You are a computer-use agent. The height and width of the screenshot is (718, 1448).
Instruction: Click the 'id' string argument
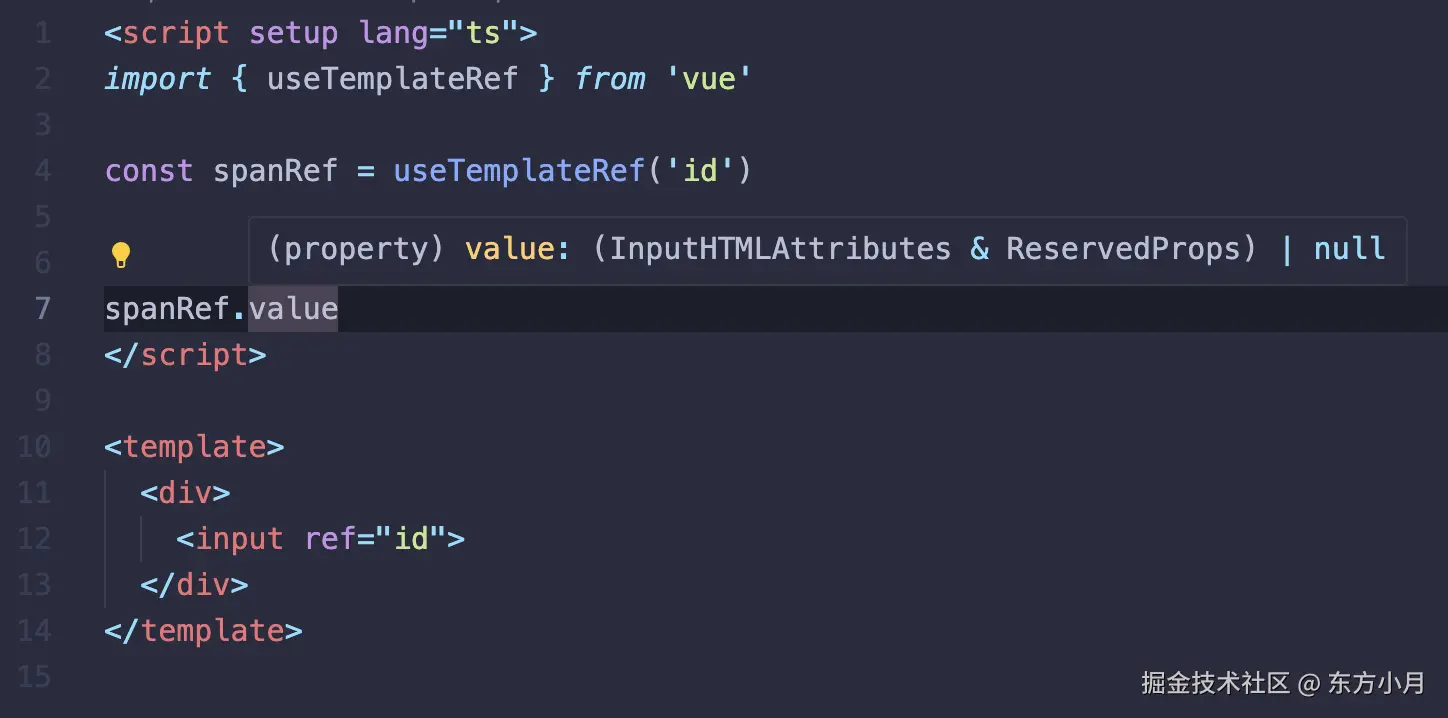700,171
